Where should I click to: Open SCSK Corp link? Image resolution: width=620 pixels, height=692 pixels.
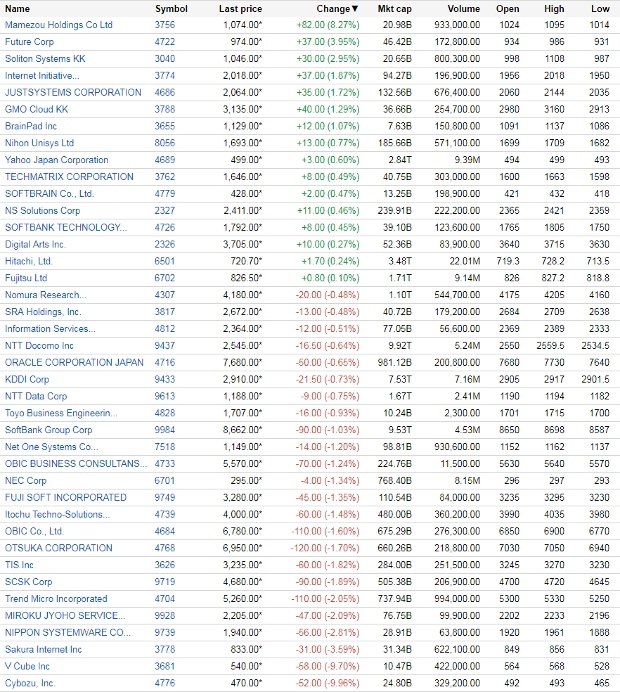[28, 582]
